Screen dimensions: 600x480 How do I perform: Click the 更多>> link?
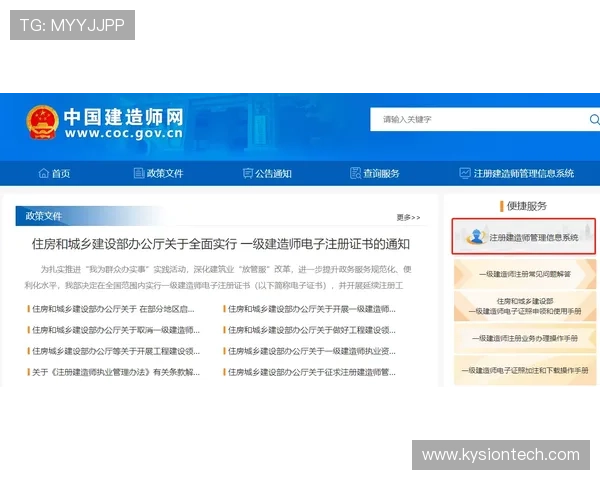[408, 217]
